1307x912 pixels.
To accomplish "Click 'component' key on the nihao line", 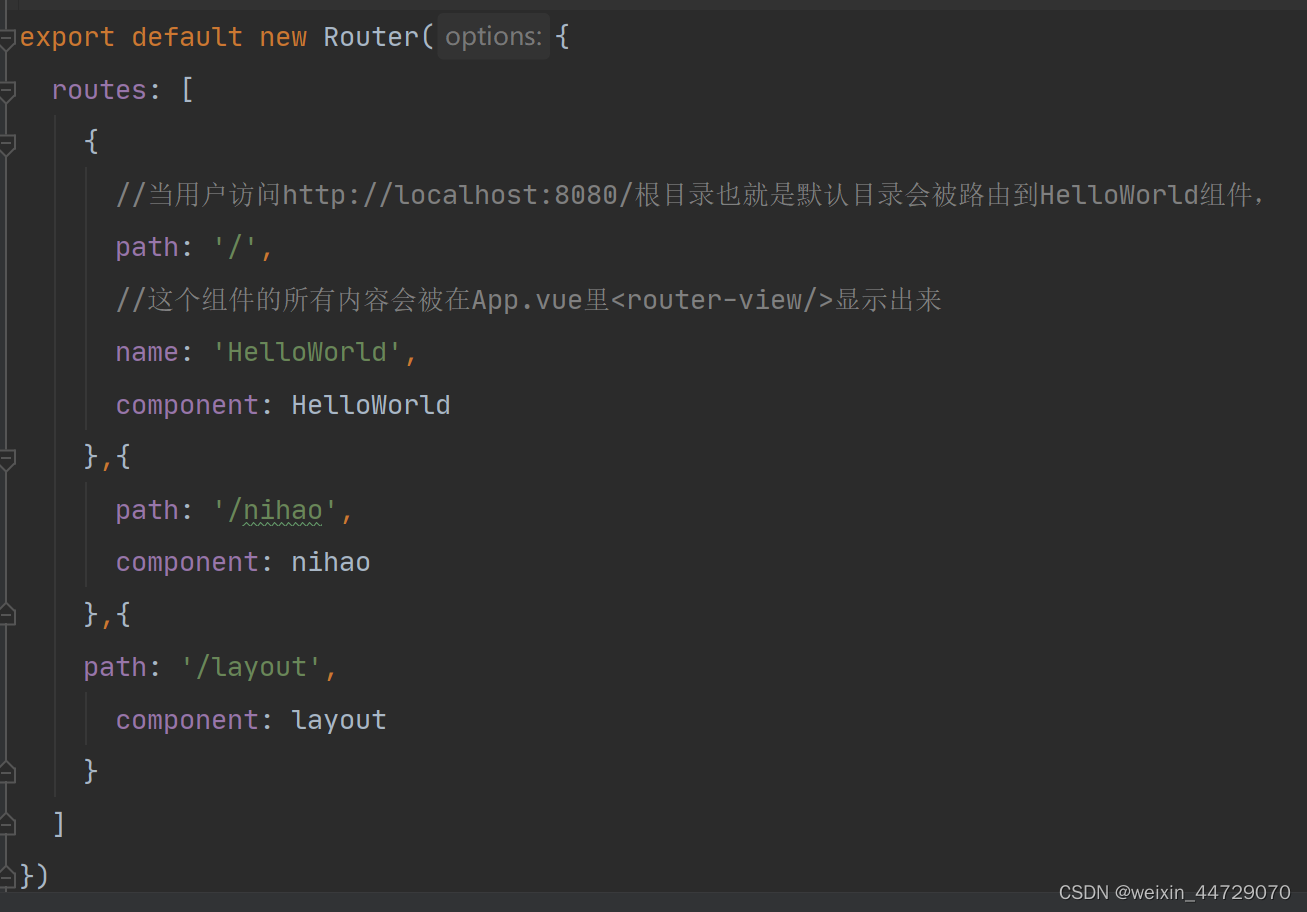I will point(187,562).
